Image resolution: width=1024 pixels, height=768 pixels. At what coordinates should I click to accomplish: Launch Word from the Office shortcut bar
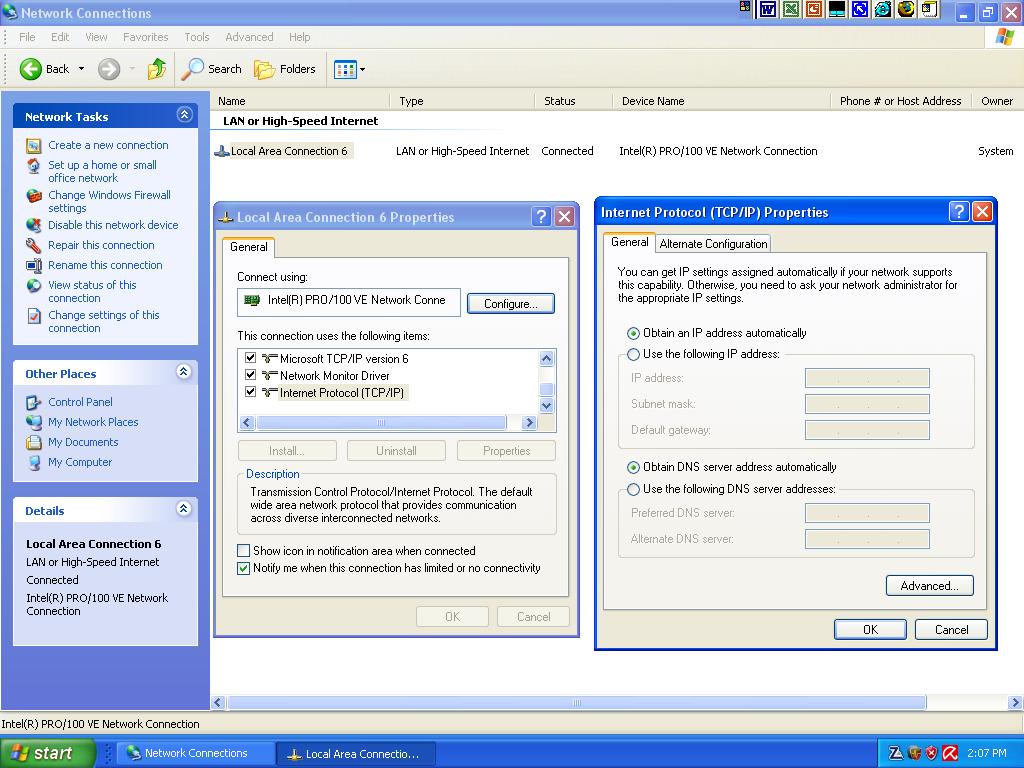pyautogui.click(x=767, y=9)
